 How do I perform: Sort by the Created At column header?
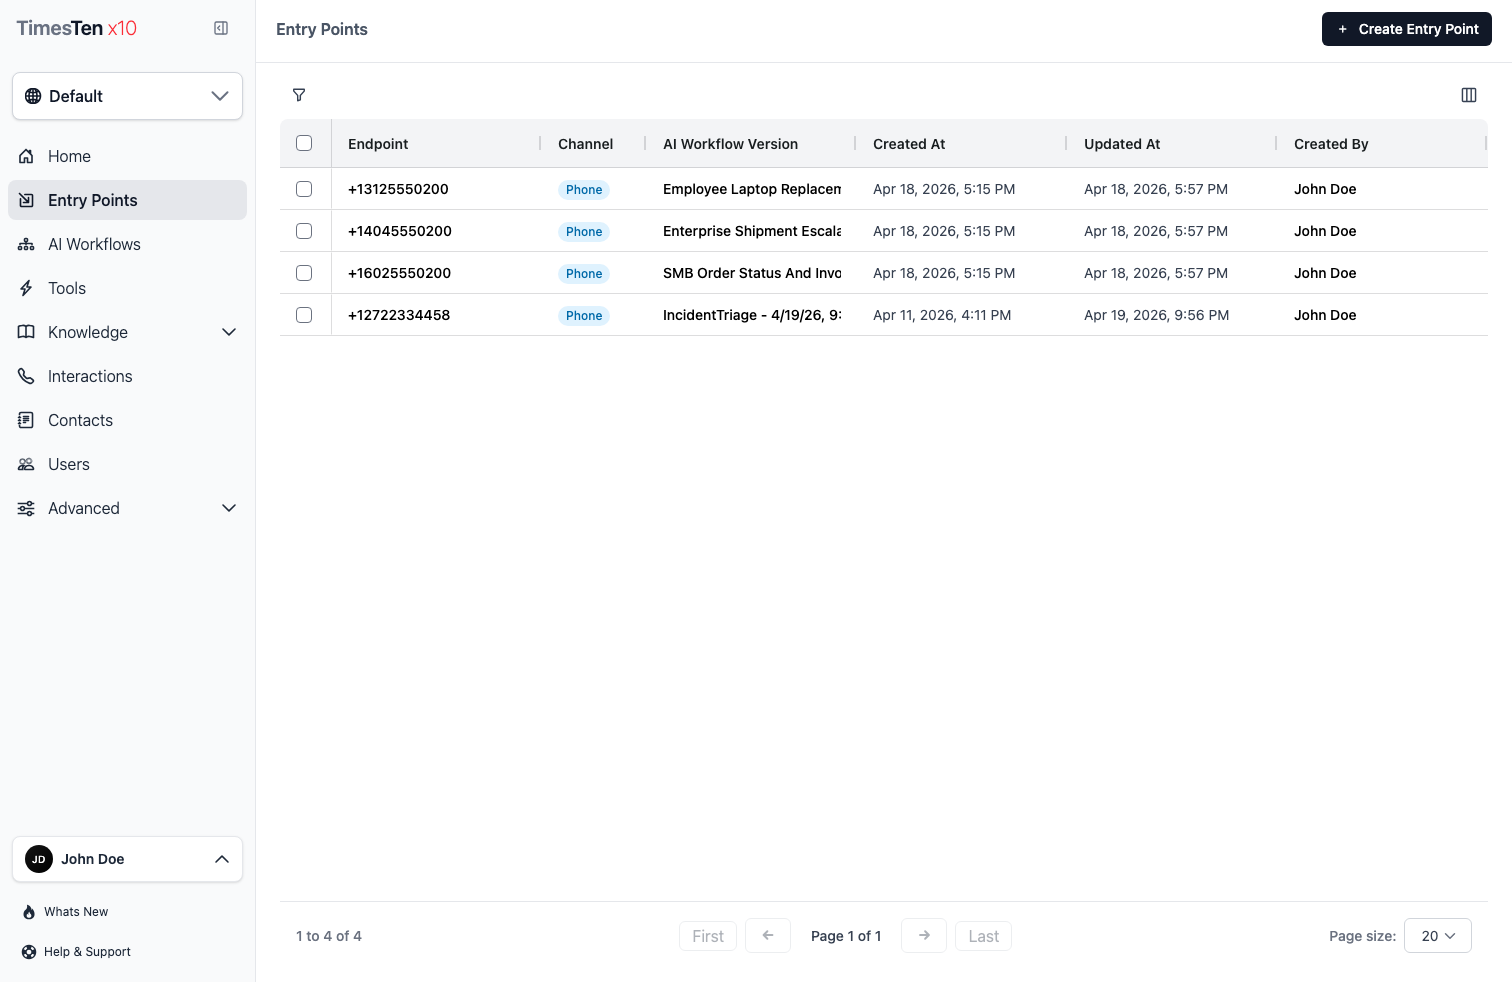(909, 144)
